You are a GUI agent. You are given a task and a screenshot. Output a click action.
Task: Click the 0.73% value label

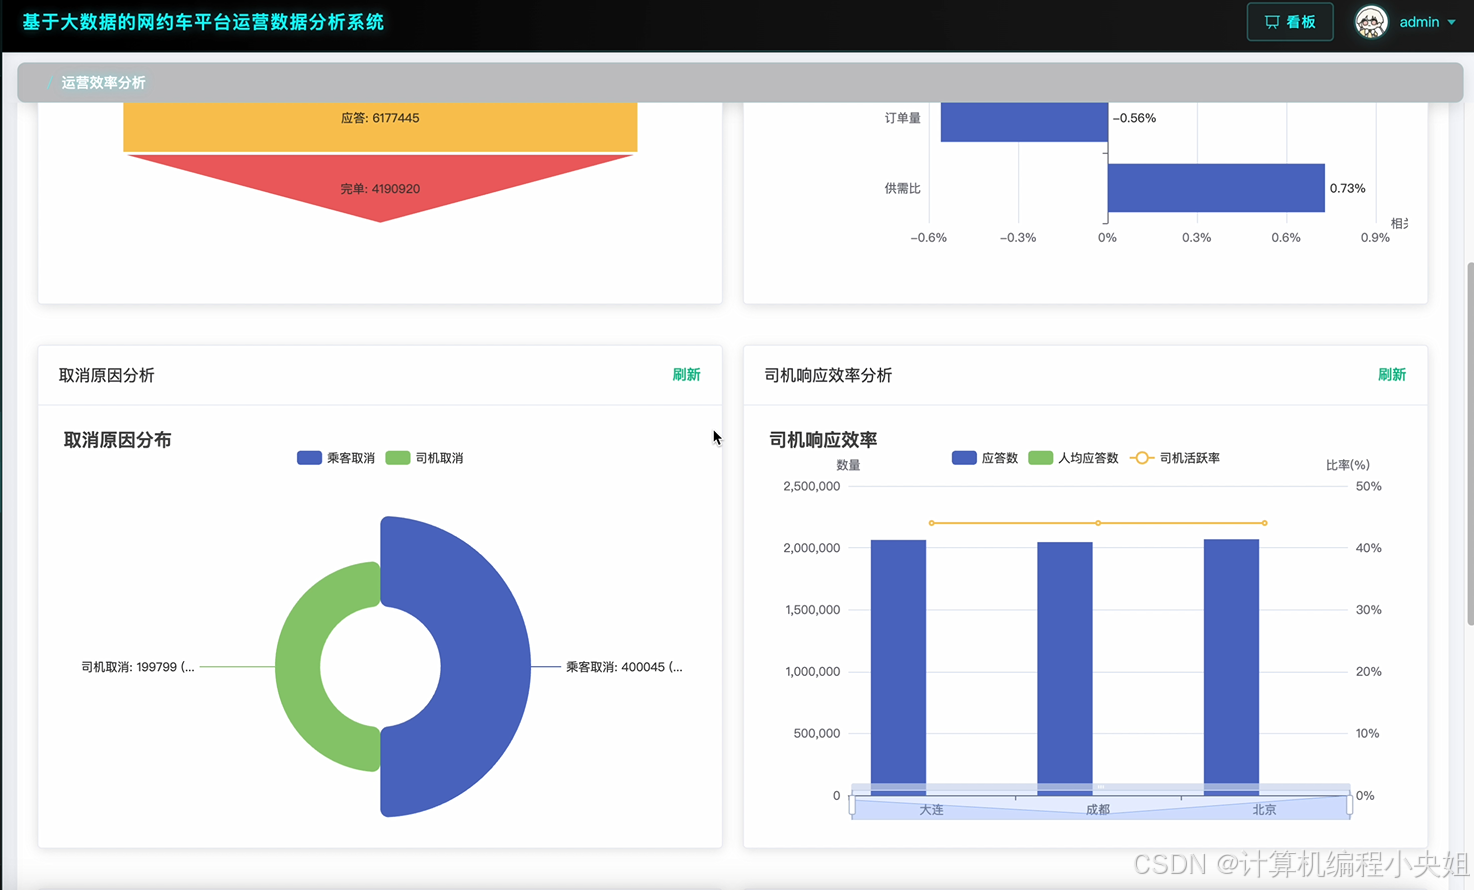[1347, 188]
